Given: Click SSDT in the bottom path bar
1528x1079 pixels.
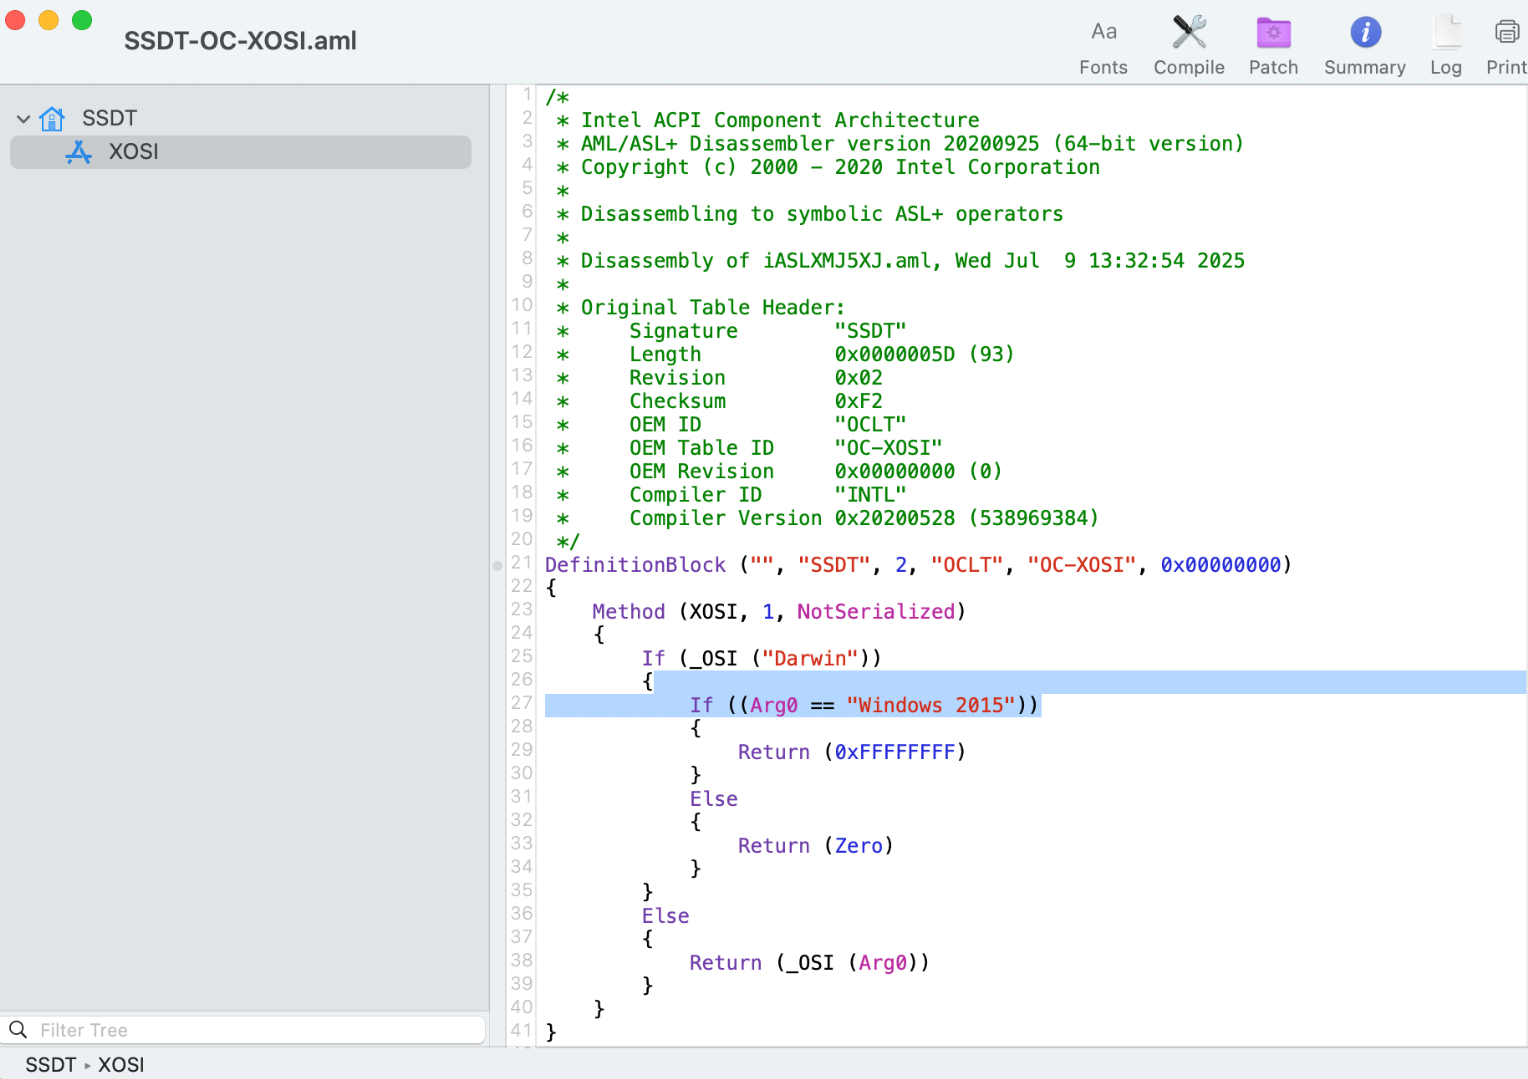Looking at the screenshot, I should click(x=50, y=1065).
